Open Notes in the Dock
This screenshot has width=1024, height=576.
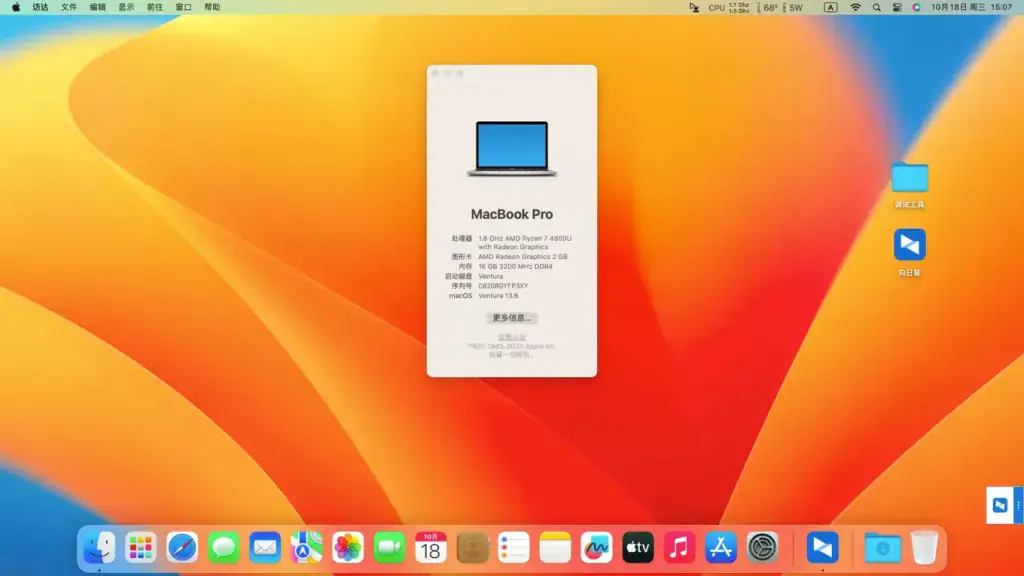point(555,547)
